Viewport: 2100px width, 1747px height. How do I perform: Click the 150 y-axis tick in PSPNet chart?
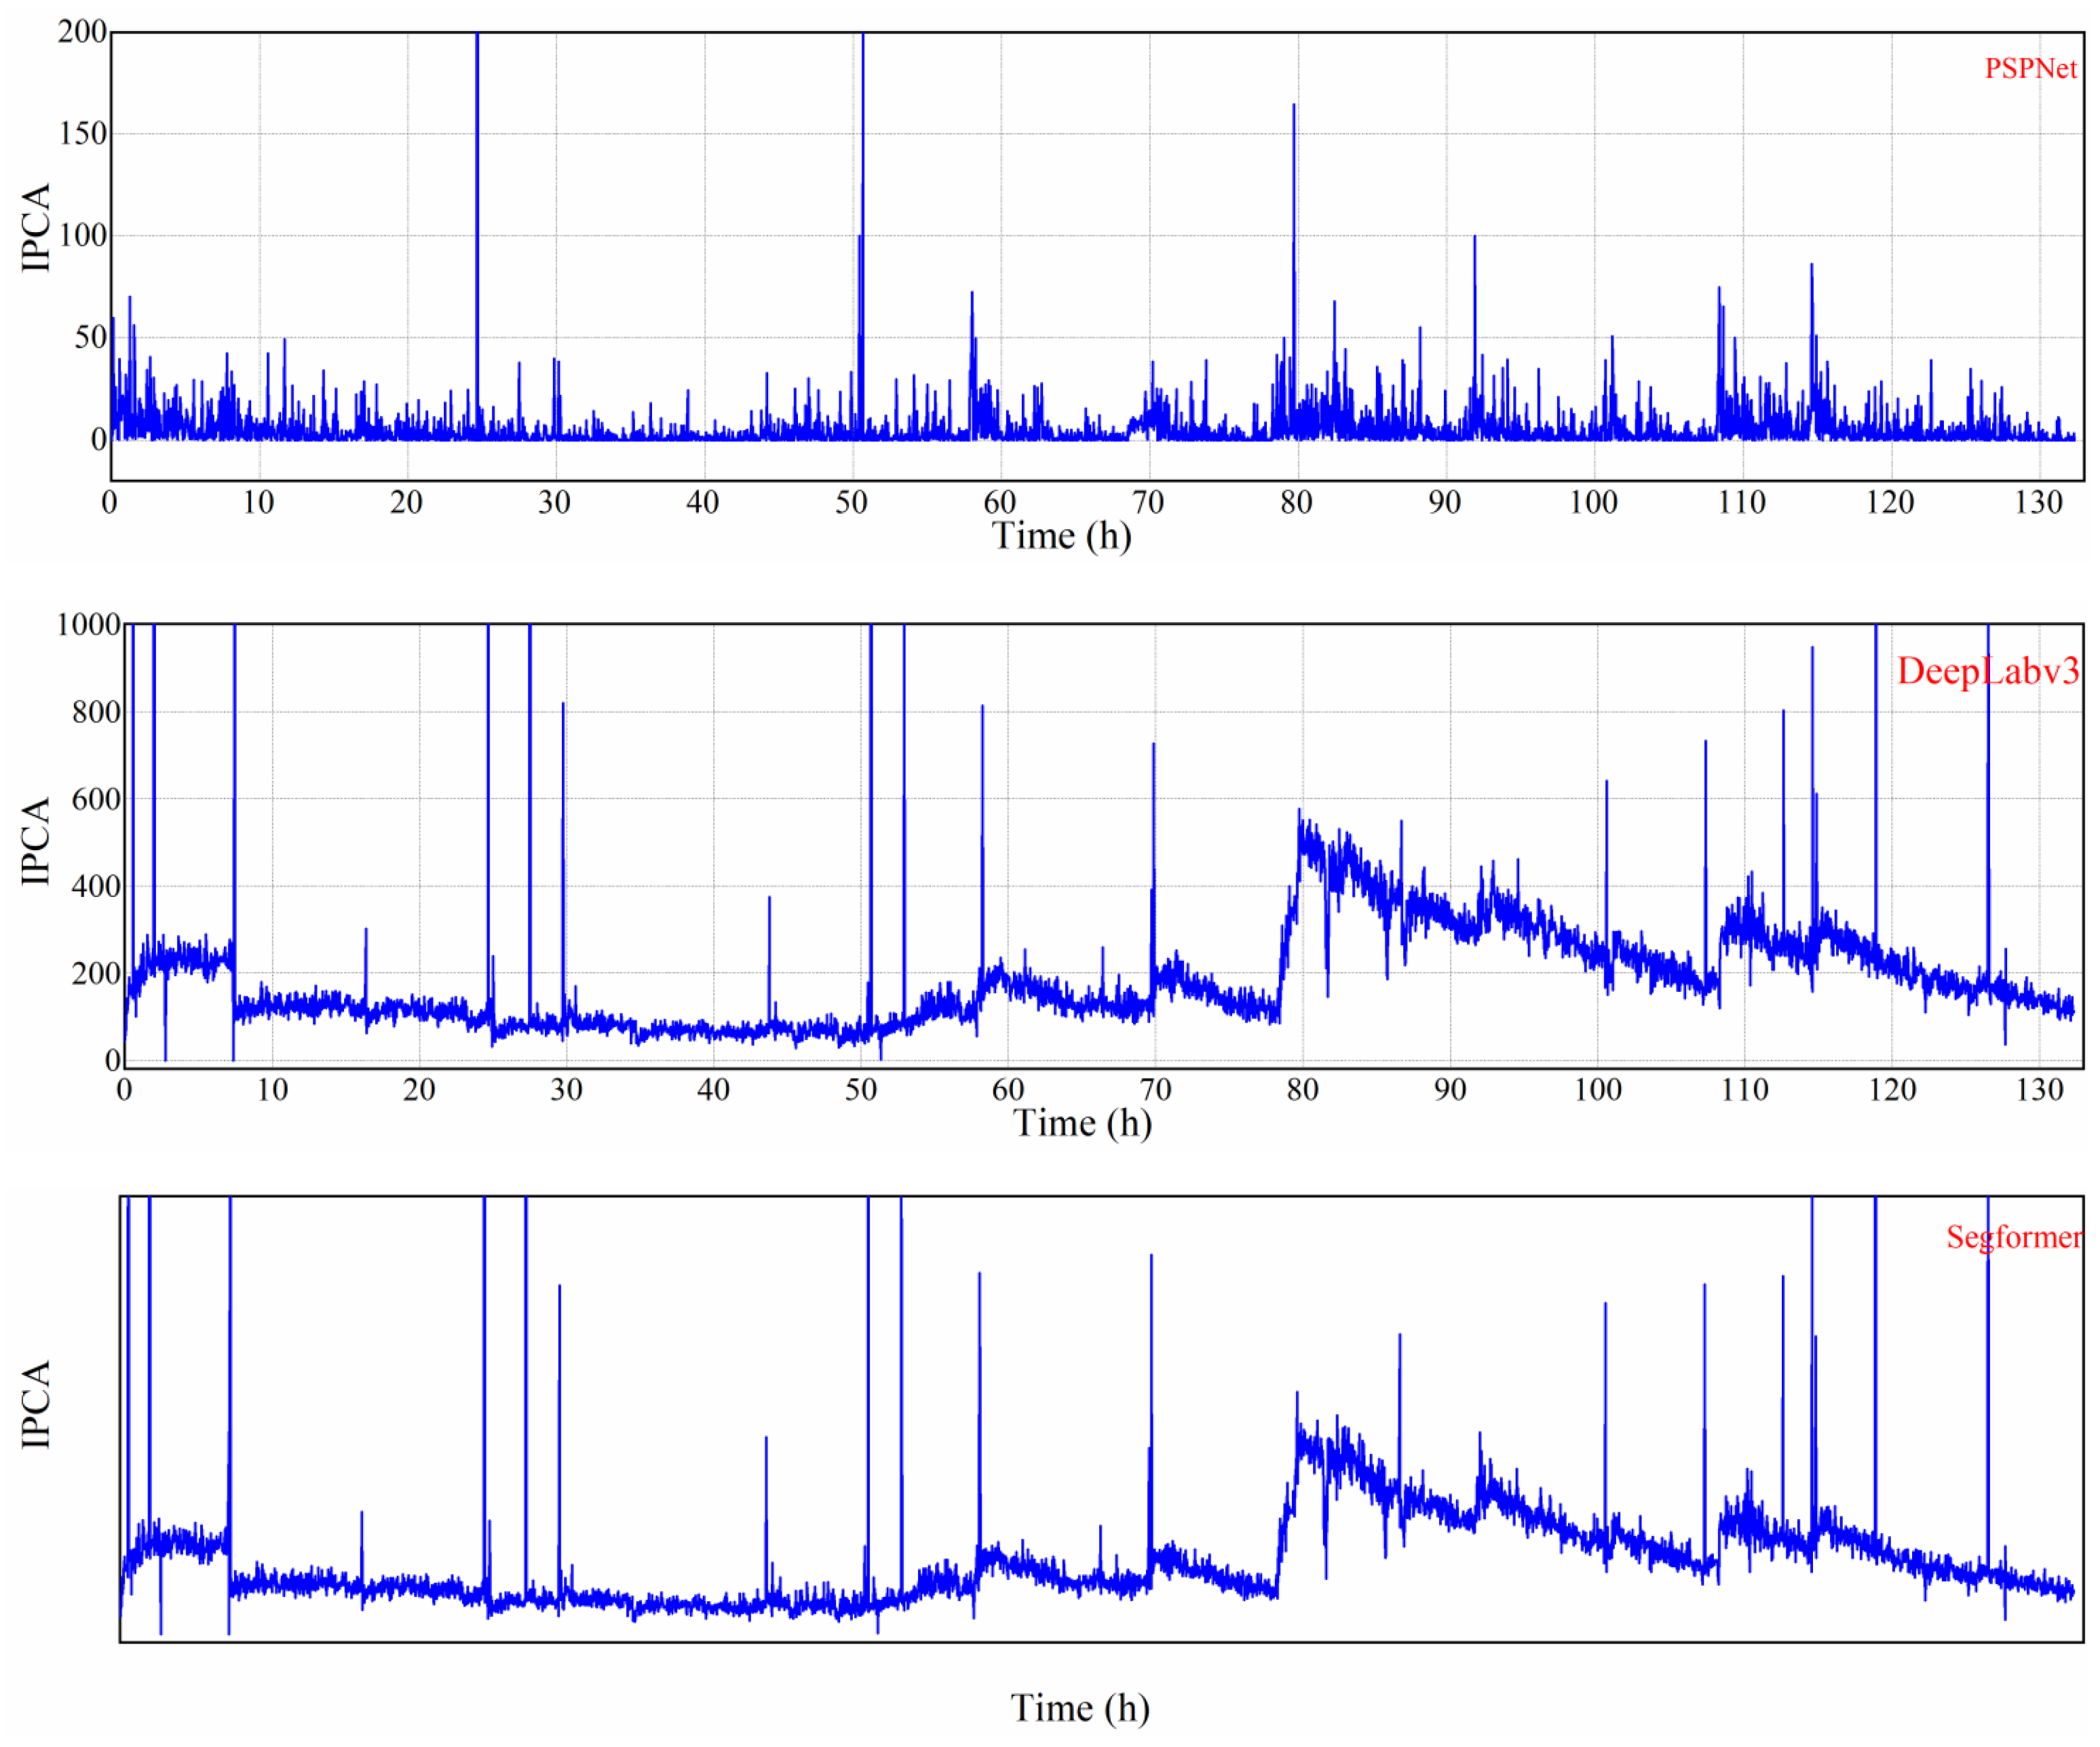click(82, 134)
